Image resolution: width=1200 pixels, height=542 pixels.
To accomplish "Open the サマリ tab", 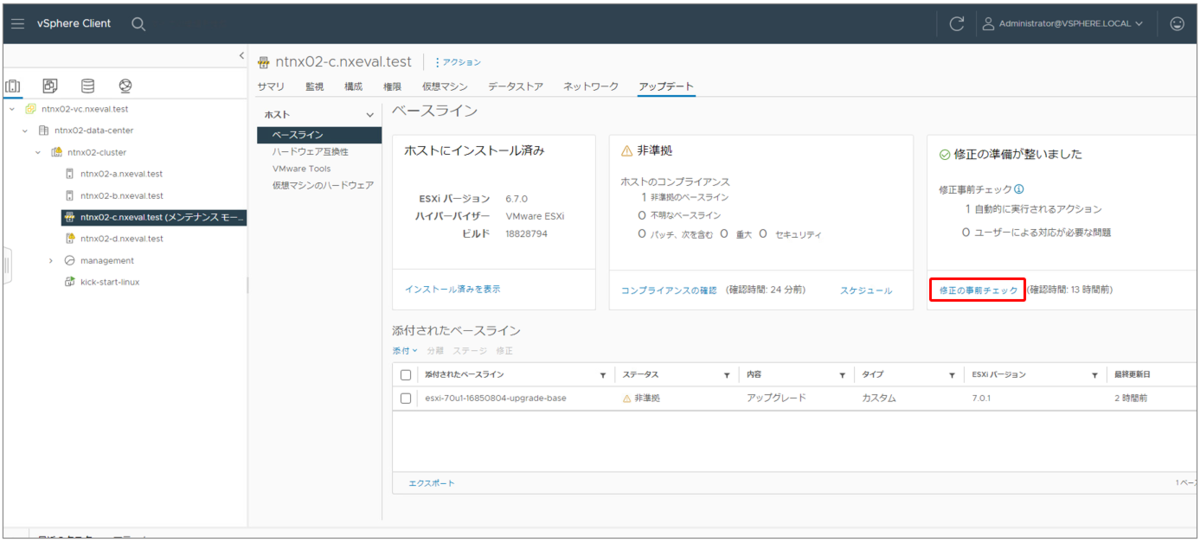I will [271, 87].
